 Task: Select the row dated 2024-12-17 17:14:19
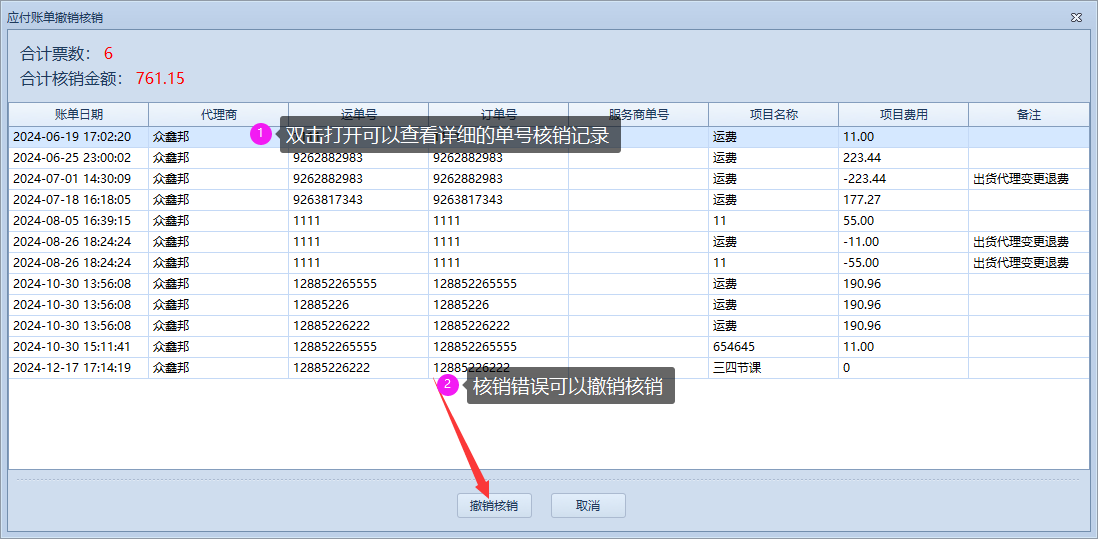(72, 368)
